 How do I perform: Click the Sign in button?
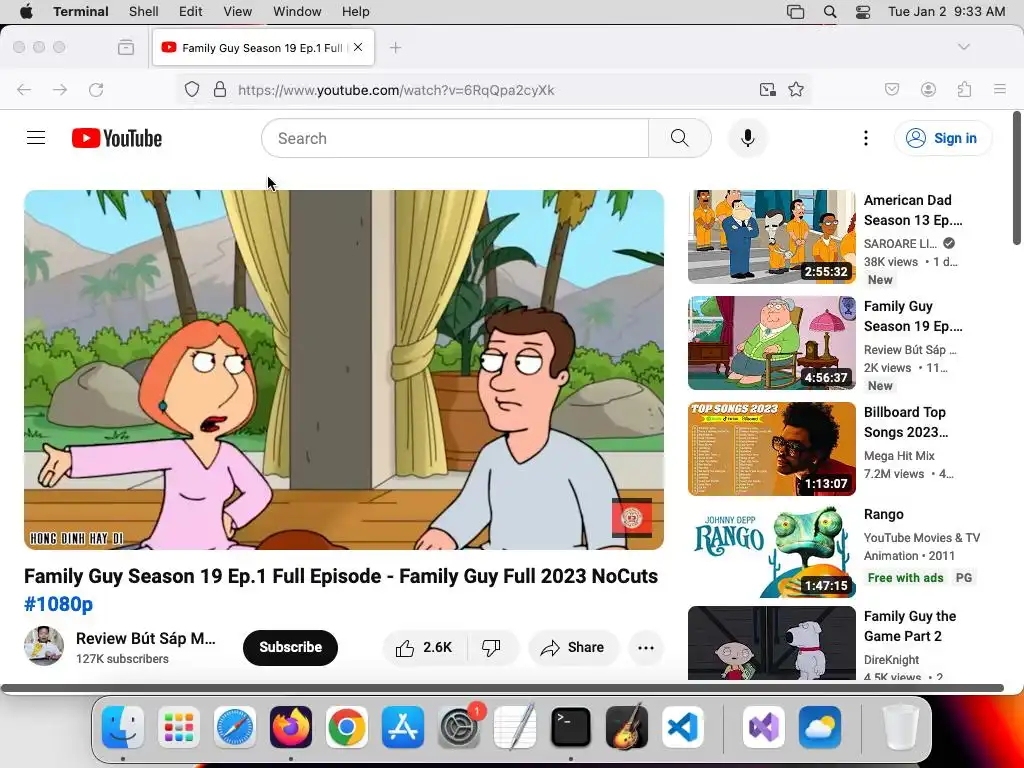[943, 138]
